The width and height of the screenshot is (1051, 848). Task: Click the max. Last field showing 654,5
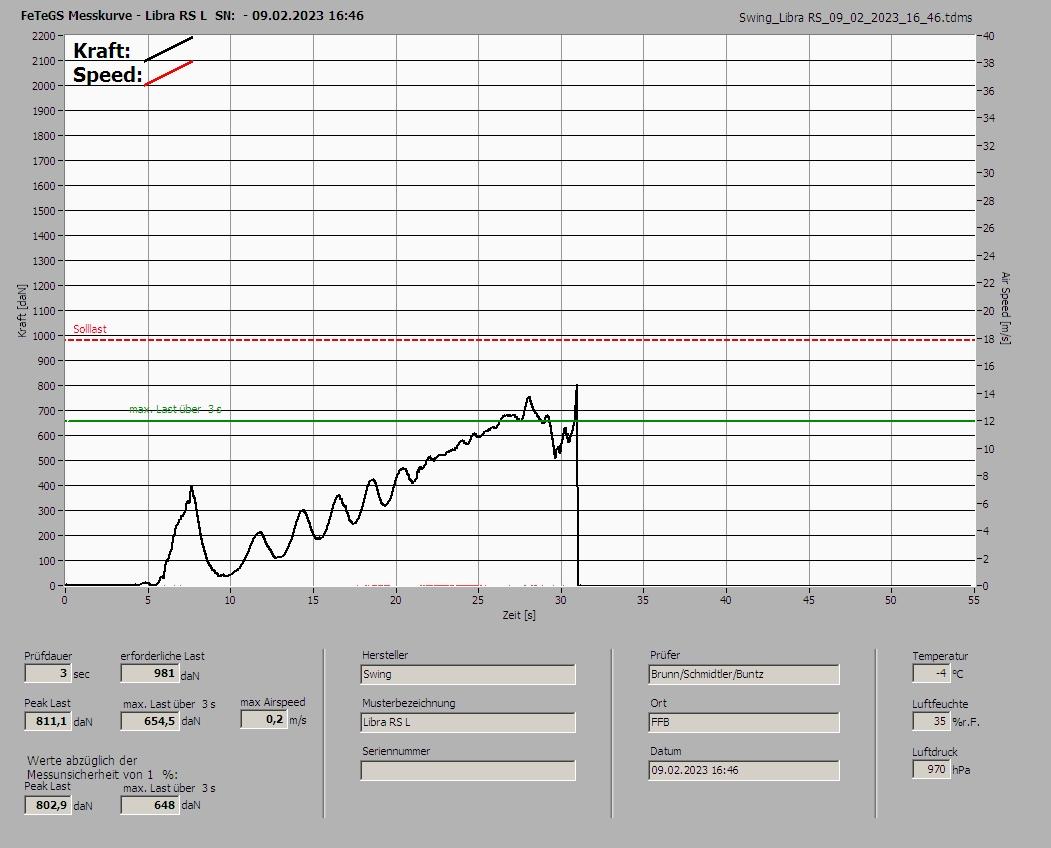[x=150, y=721]
